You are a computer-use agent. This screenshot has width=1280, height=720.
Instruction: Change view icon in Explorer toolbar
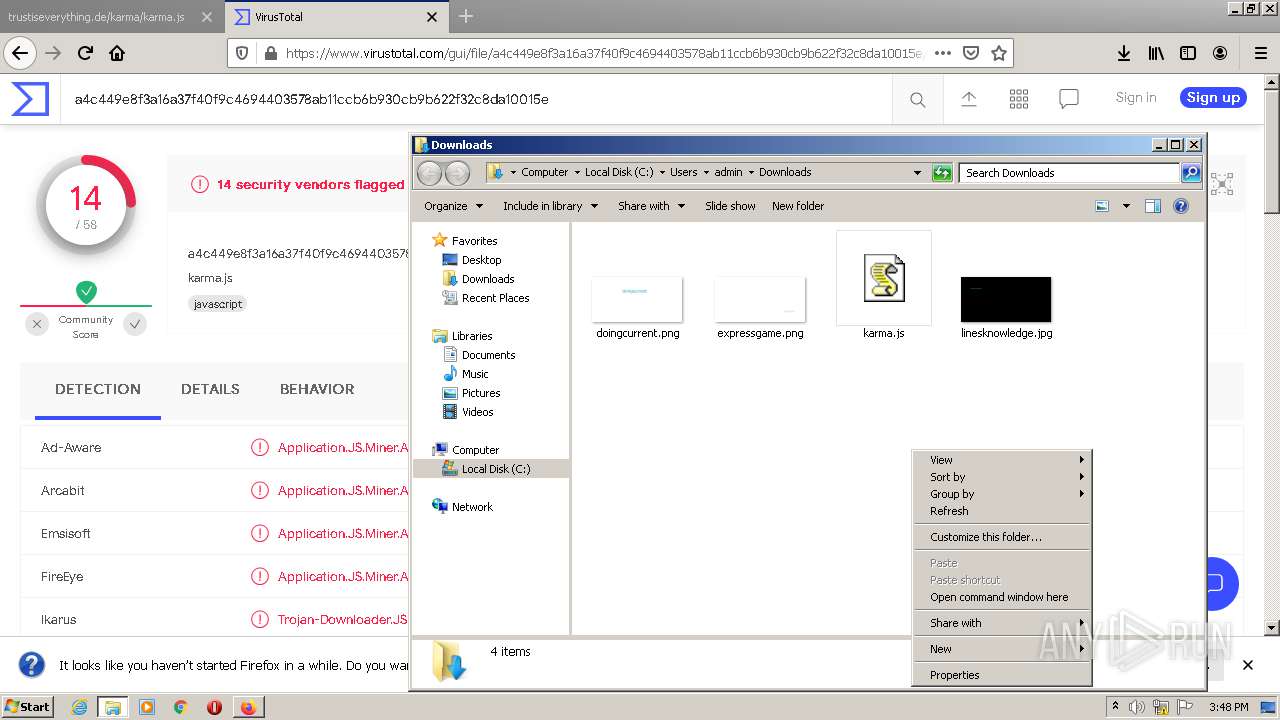1102,206
